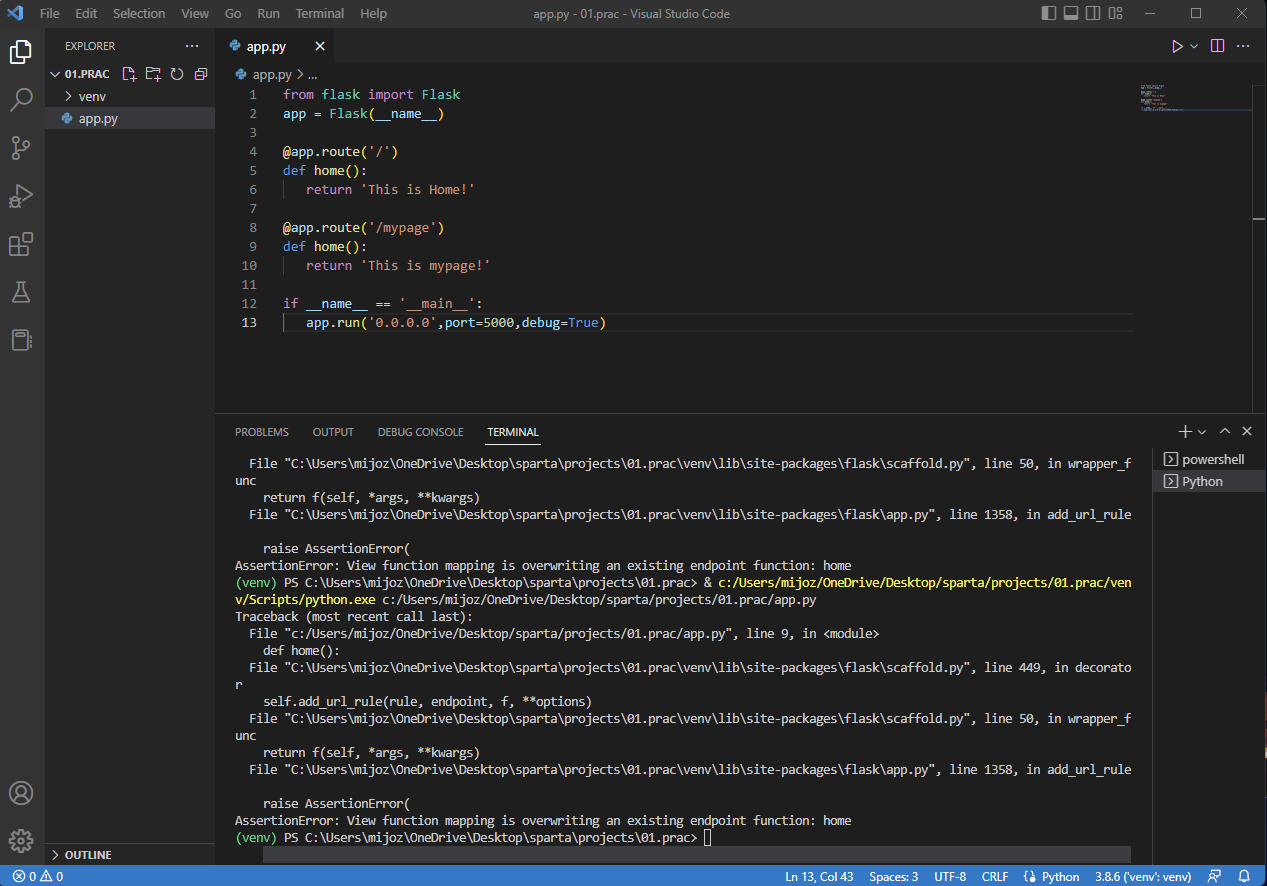
Task: Click New File icon in Explorer header
Action: (129, 74)
